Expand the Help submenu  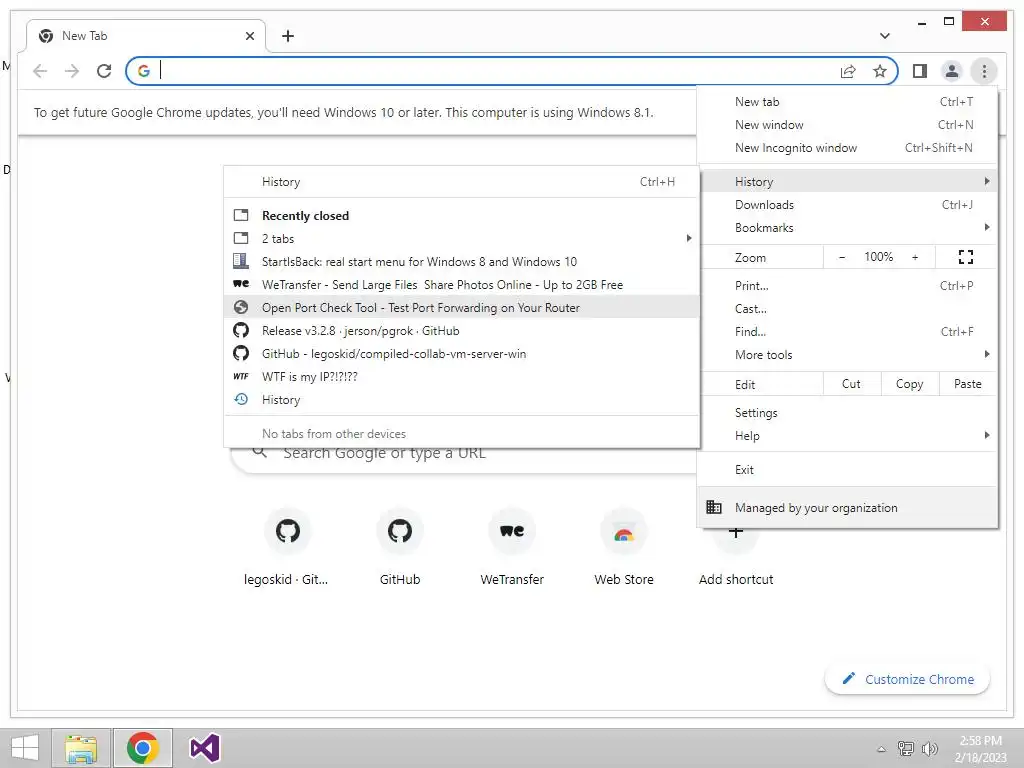tap(847, 436)
